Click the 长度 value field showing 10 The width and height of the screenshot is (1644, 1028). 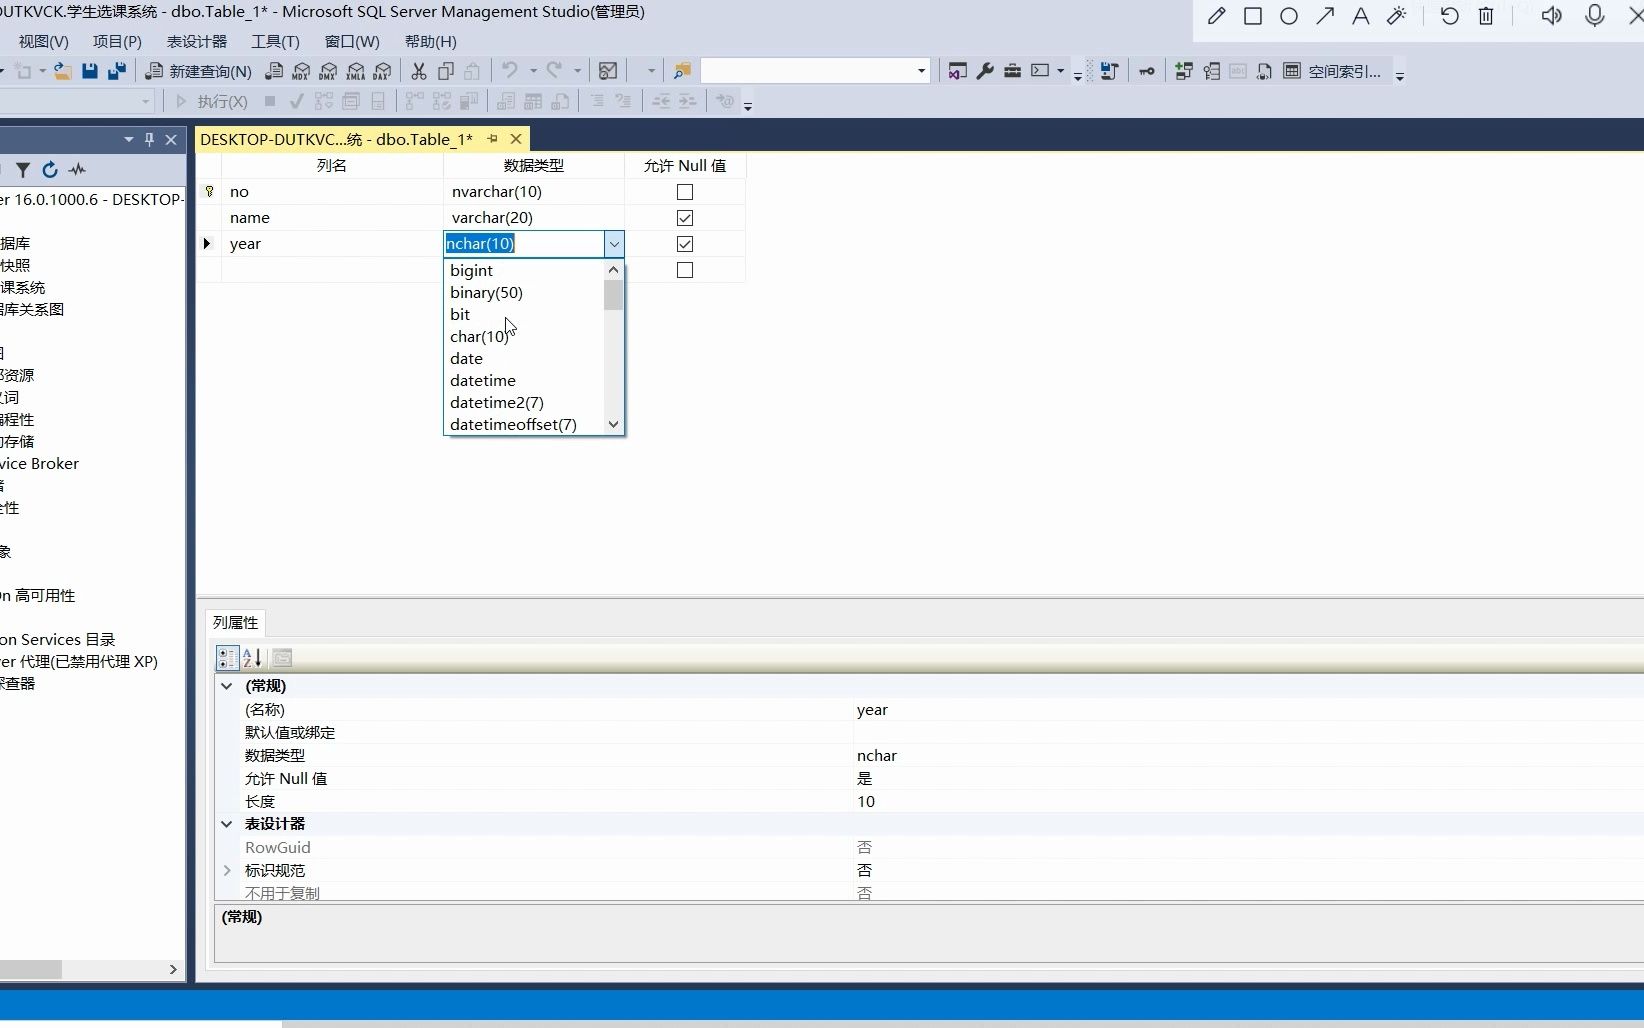pyautogui.click(x=1248, y=802)
